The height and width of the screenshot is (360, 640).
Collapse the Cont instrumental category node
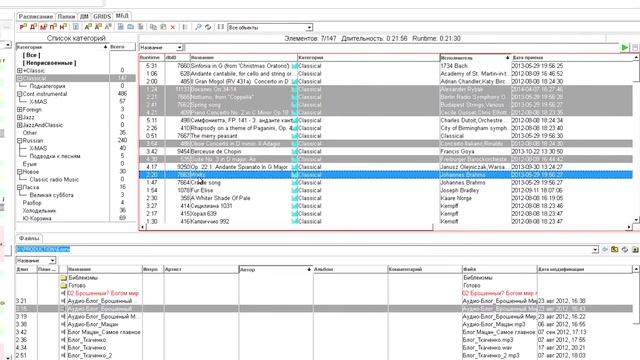(19, 94)
